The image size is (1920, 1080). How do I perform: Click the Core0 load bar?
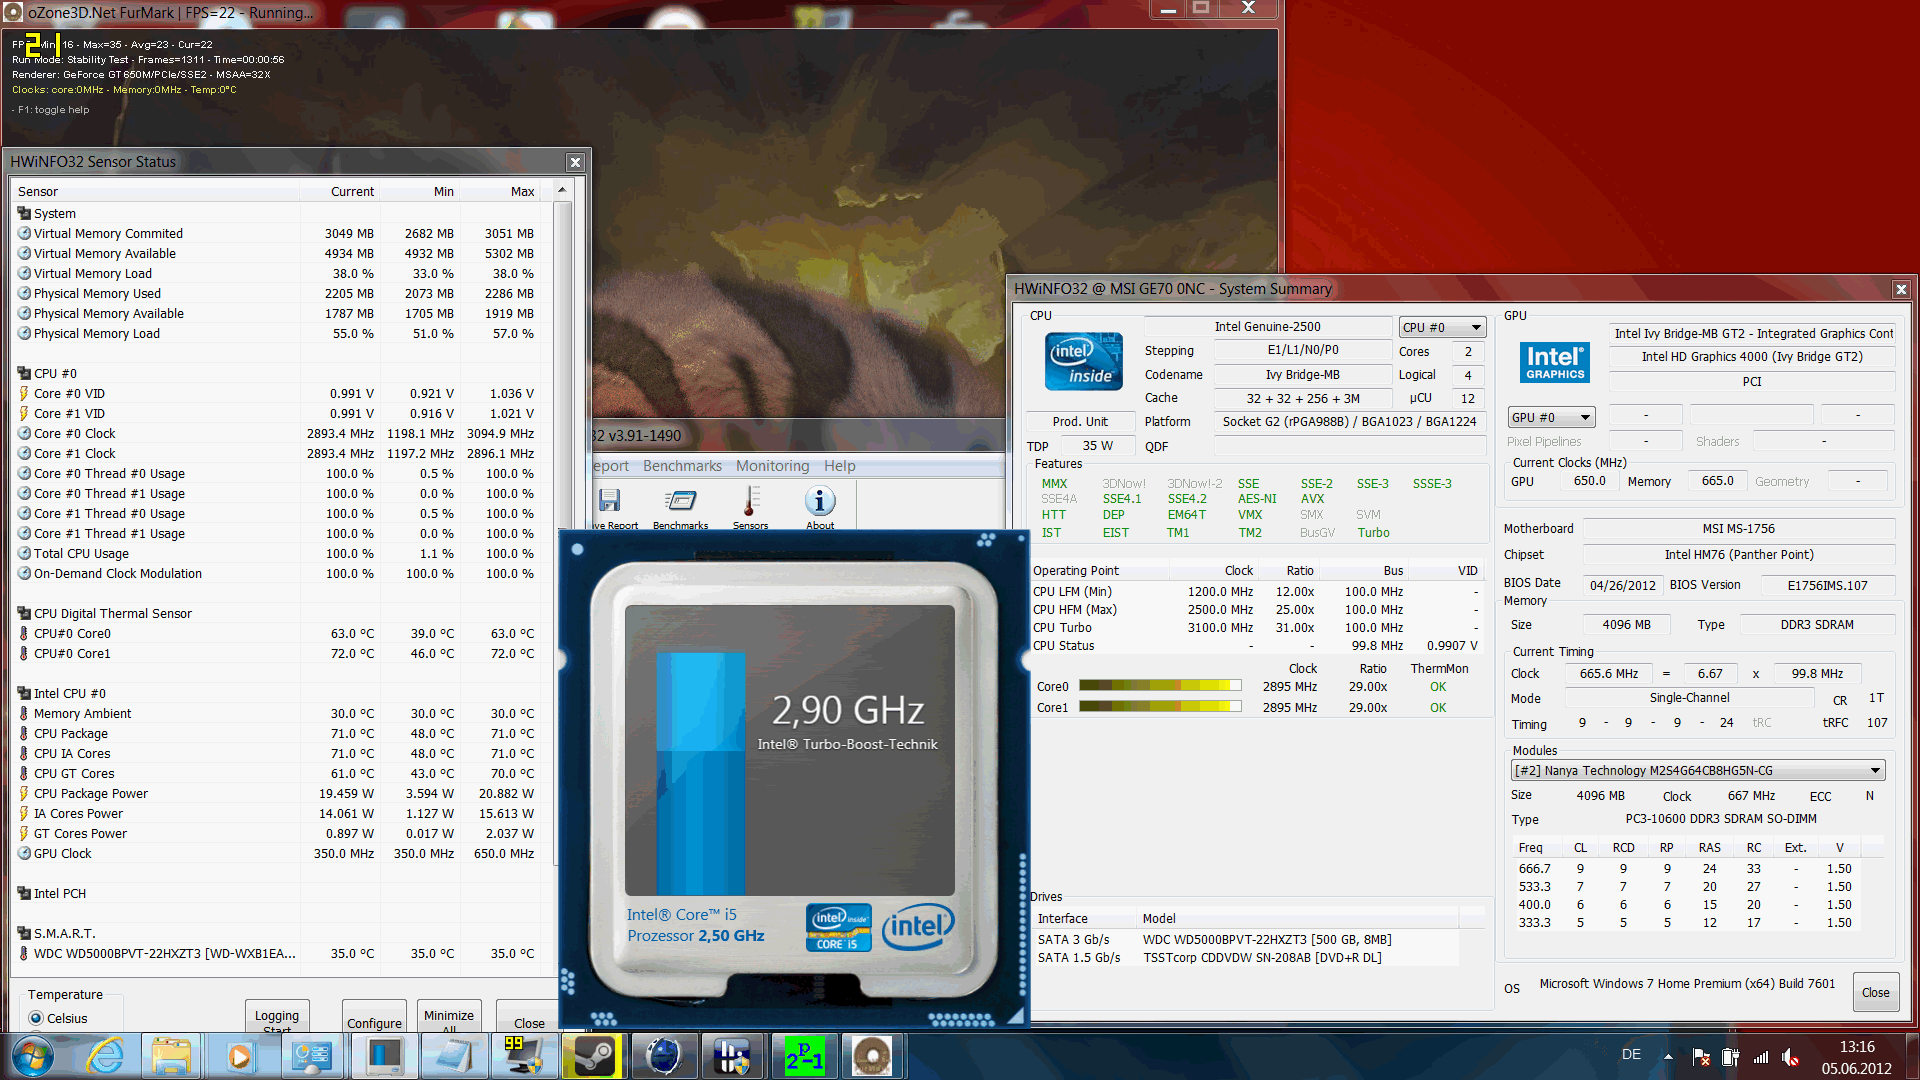[1160, 686]
